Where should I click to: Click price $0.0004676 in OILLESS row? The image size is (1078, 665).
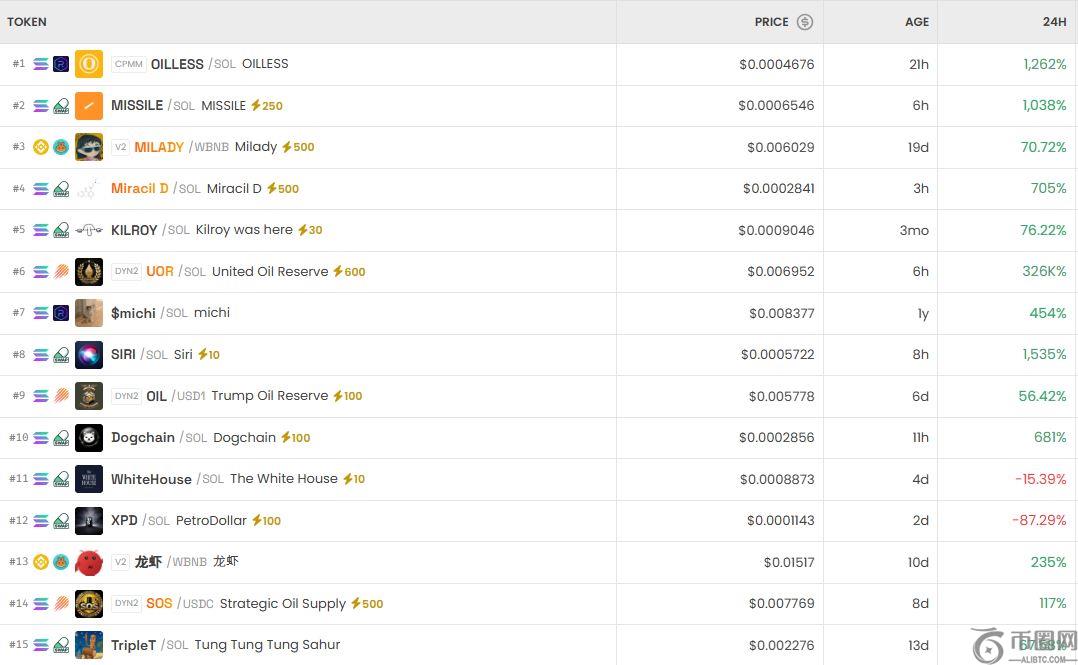point(776,65)
